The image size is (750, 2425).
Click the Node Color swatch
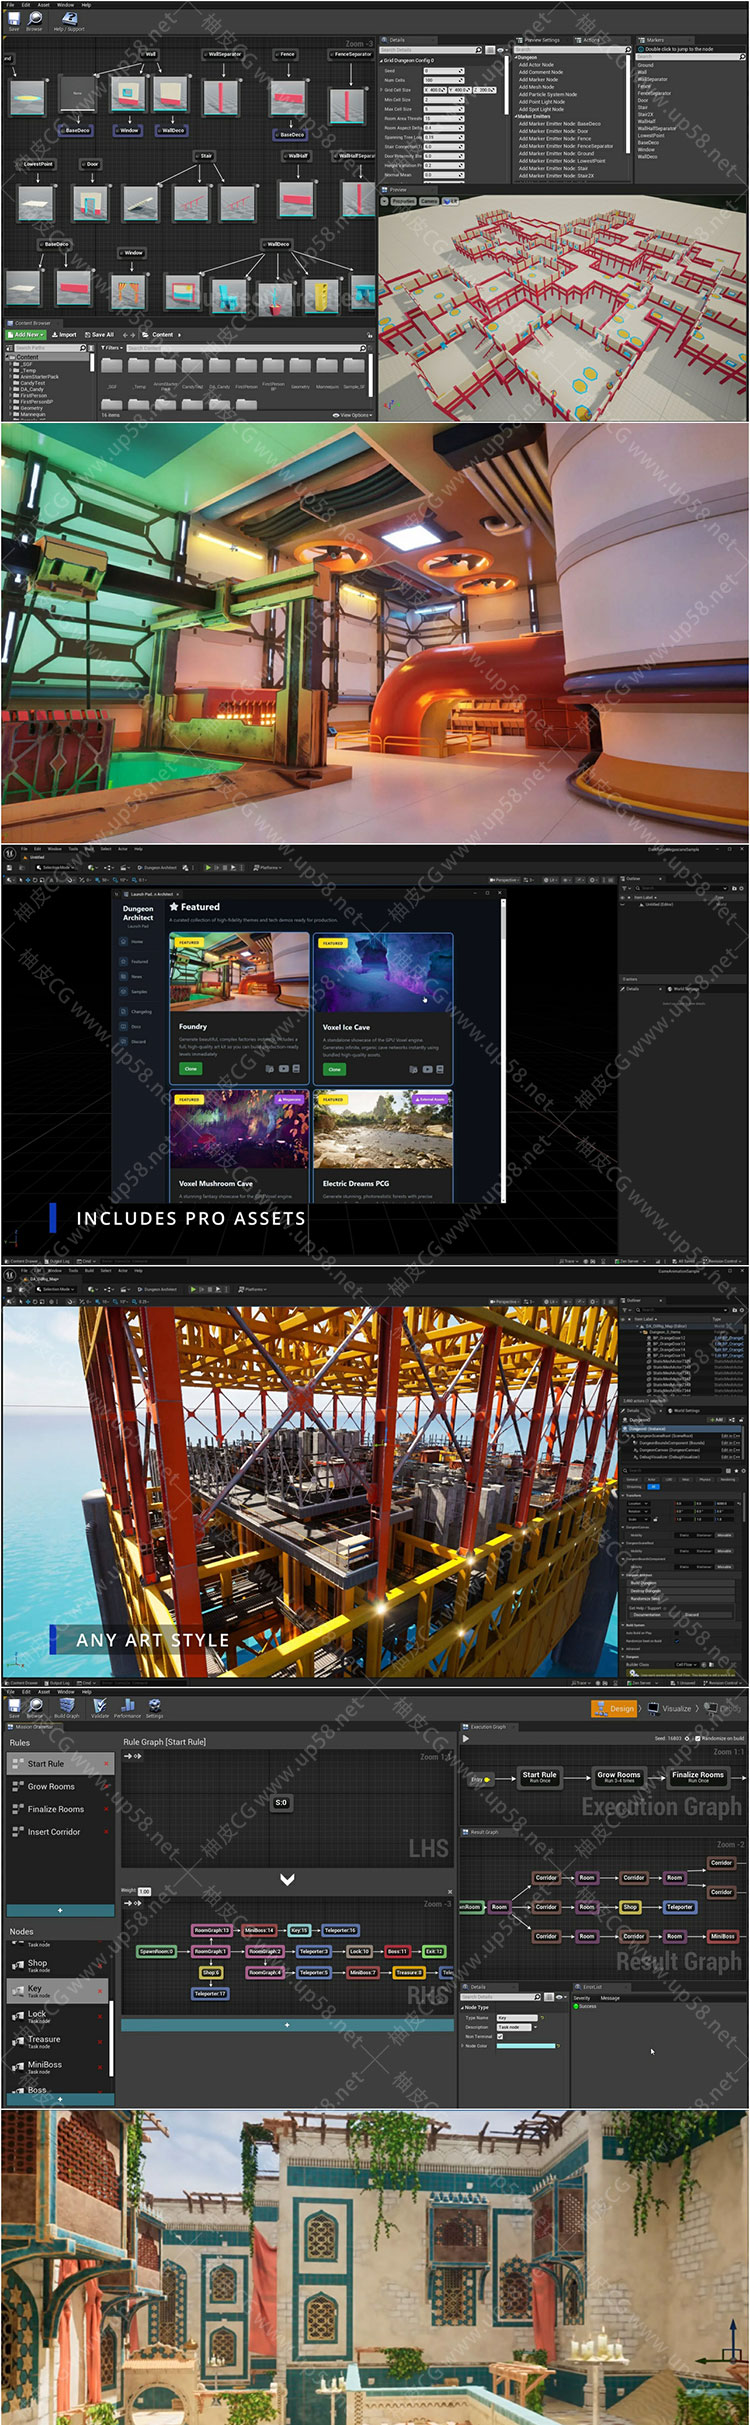point(526,2046)
